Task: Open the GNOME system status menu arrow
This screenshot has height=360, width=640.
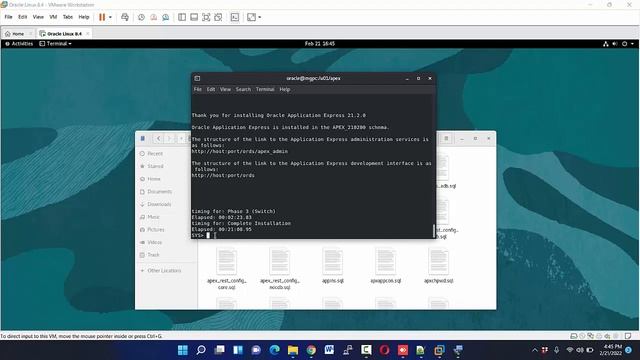Action: click(633, 44)
